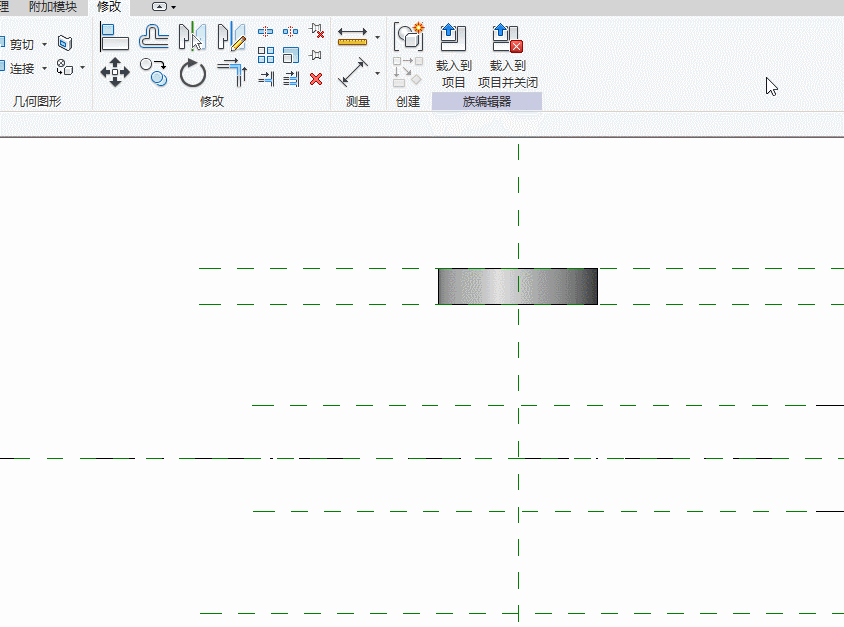Screen dimensions: 844x627
Task: Select the Aligned Dimension tool
Action: [x=353, y=73]
